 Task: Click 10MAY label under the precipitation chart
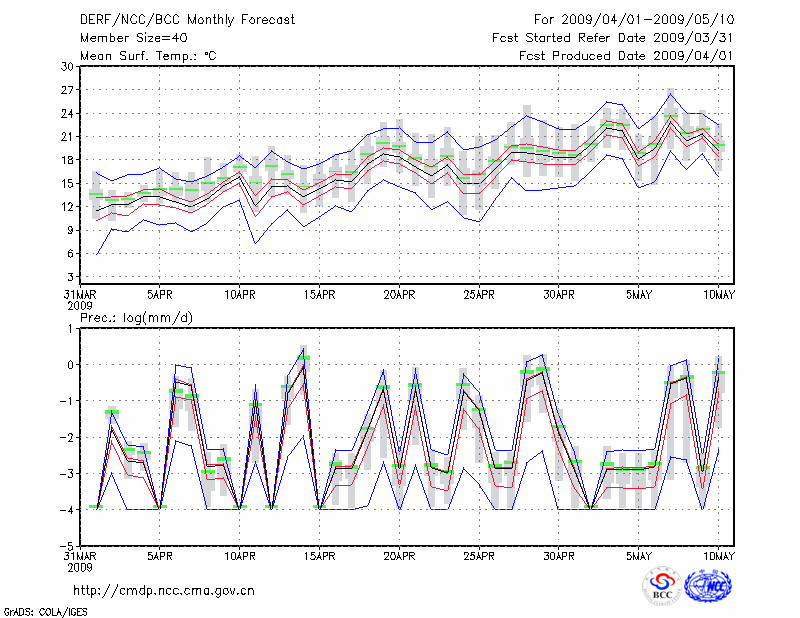click(x=720, y=555)
